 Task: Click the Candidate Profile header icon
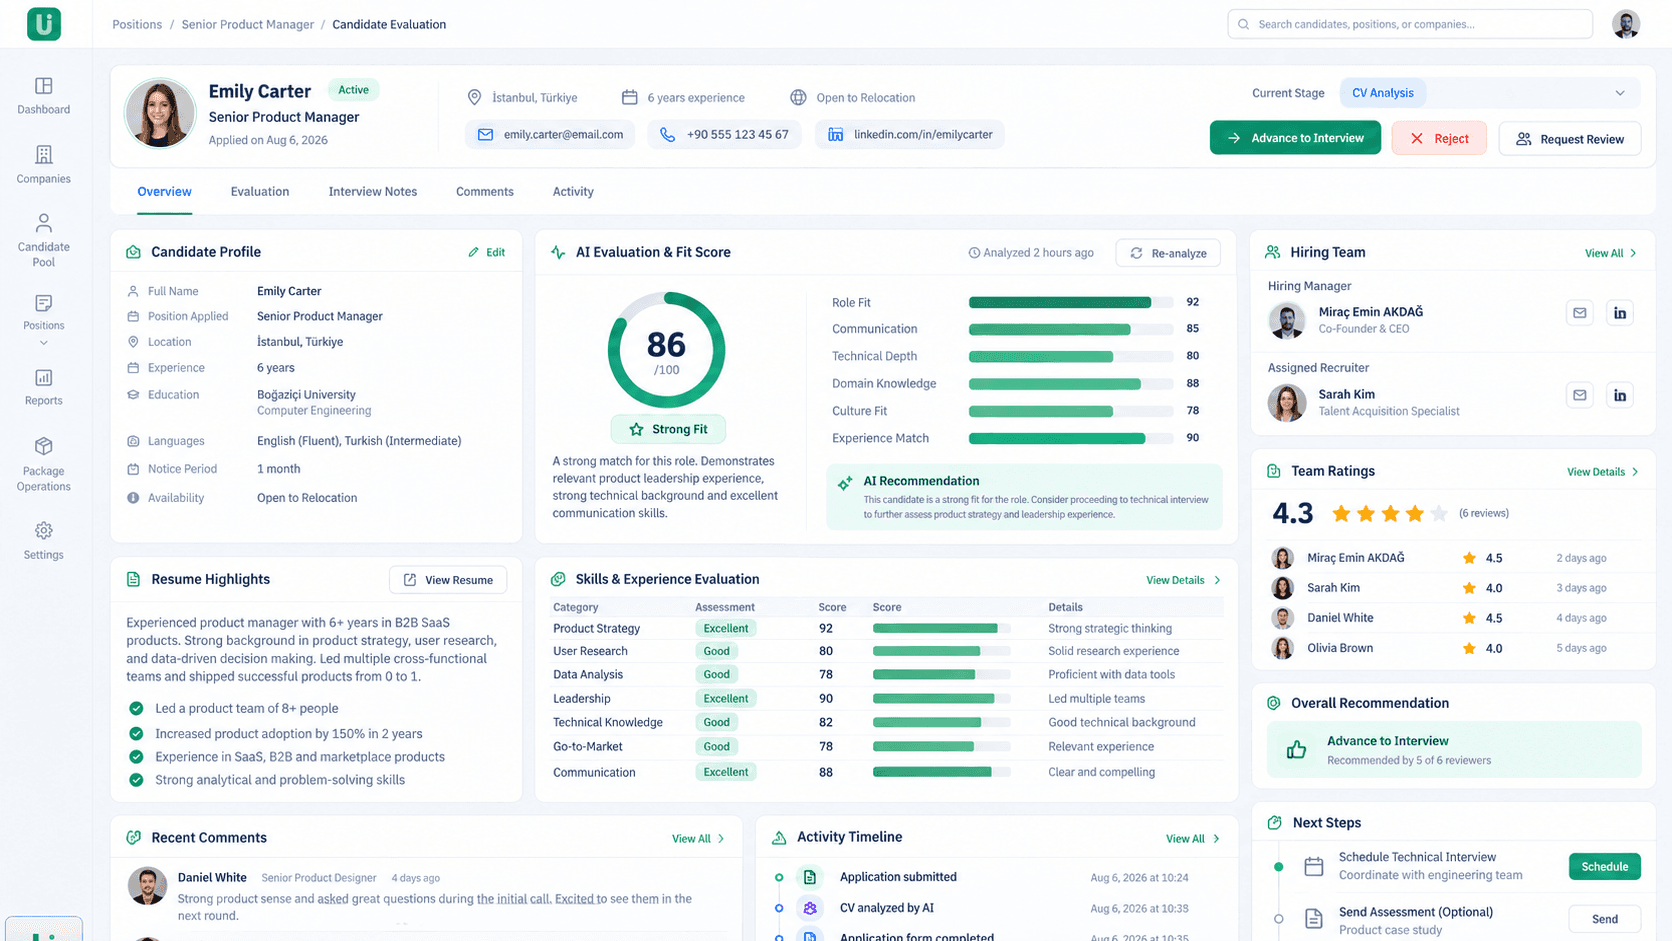pos(133,252)
